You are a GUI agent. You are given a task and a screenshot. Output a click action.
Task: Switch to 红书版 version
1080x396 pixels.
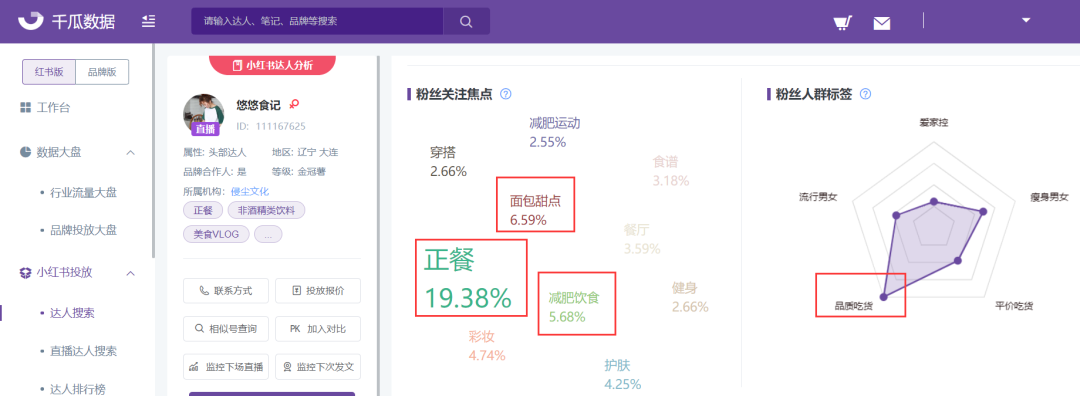[49, 72]
